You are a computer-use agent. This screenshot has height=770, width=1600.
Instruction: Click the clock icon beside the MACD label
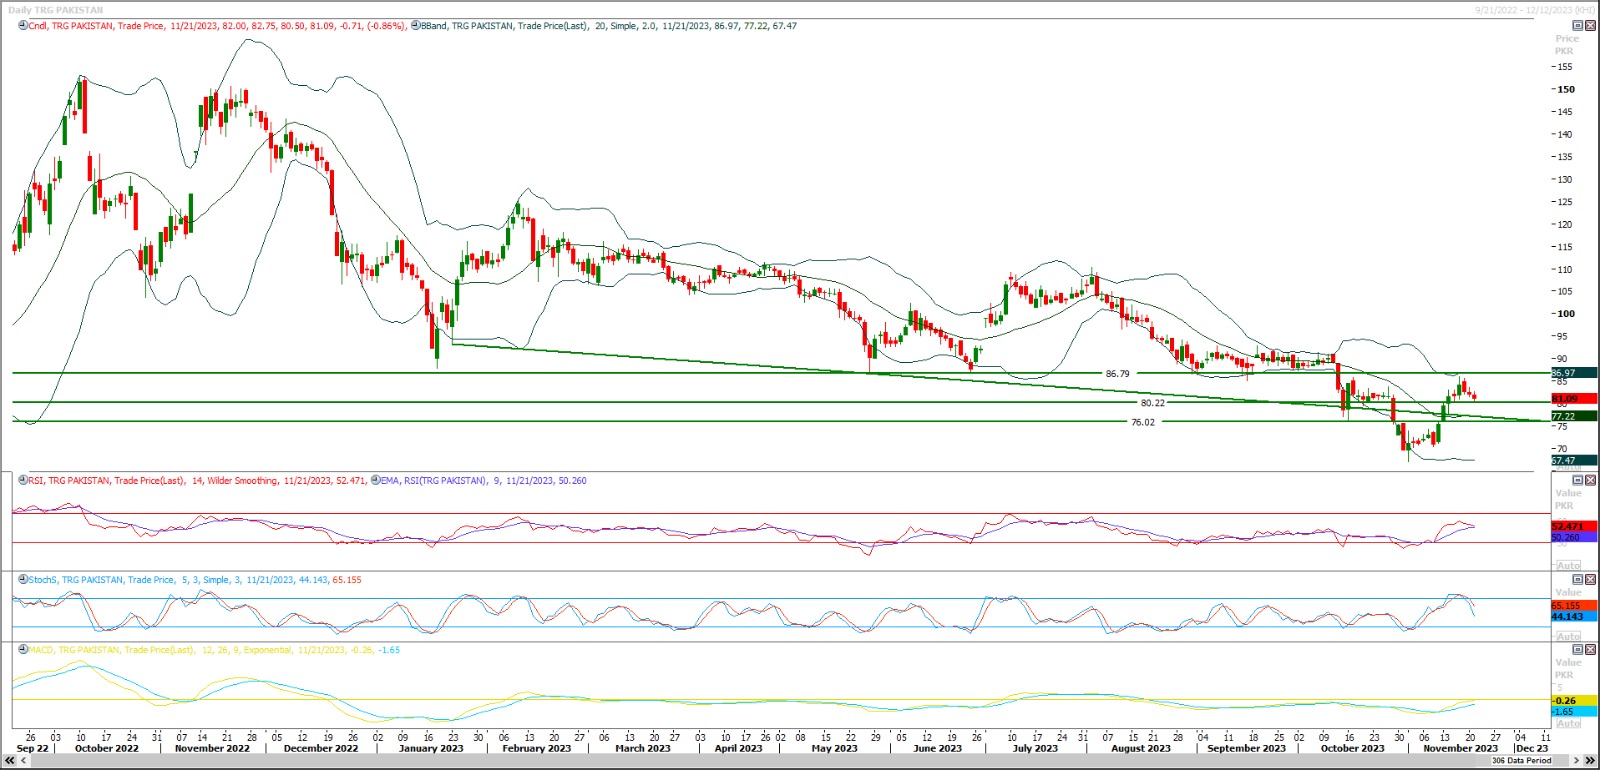(x=22, y=650)
